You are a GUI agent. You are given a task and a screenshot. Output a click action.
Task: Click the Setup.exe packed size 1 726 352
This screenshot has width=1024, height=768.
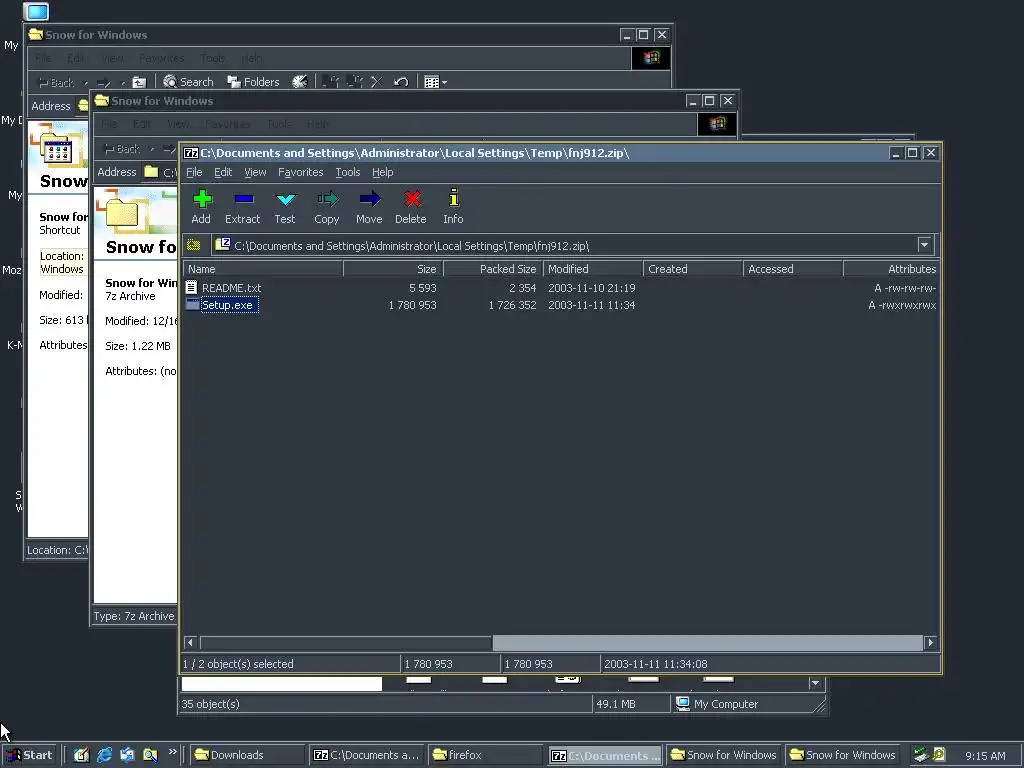pos(513,305)
